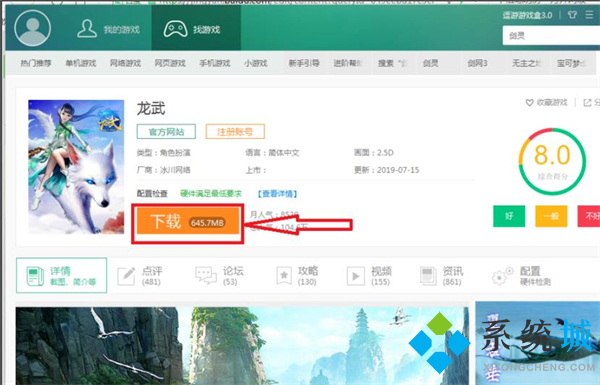Image resolution: width=600 pixels, height=385 pixels.
Task: Open the 进阶帮助 tab
Action: tap(347, 64)
